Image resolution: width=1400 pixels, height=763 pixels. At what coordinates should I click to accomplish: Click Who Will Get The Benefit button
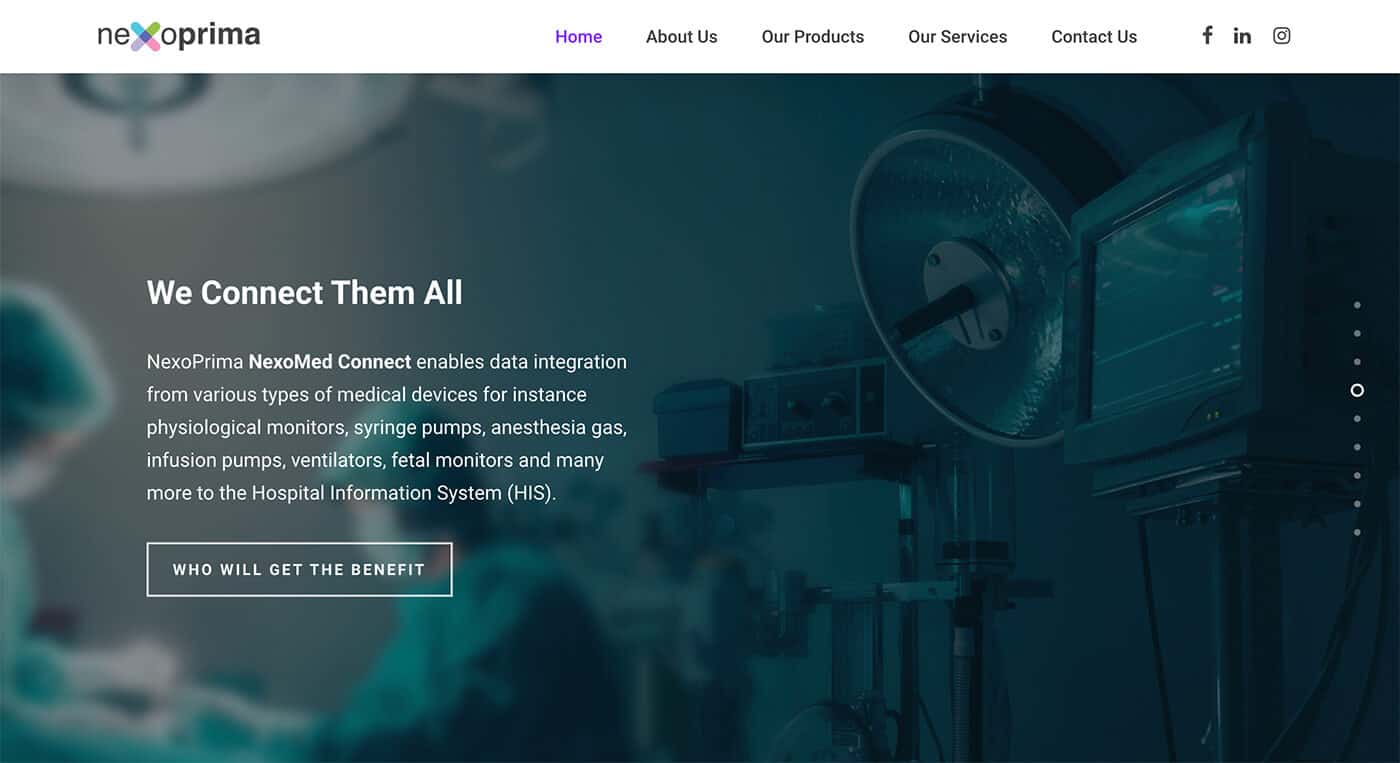point(299,569)
